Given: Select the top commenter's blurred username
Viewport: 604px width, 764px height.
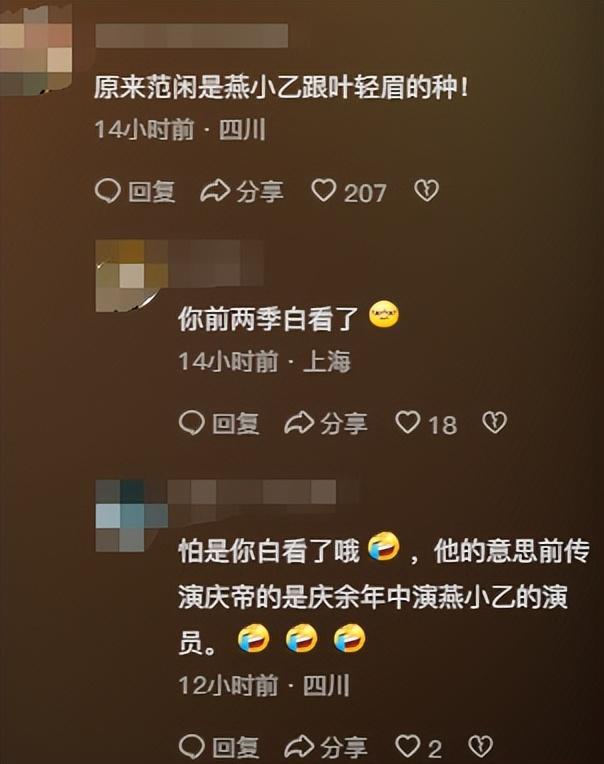Looking at the screenshot, I should click(x=191, y=36).
